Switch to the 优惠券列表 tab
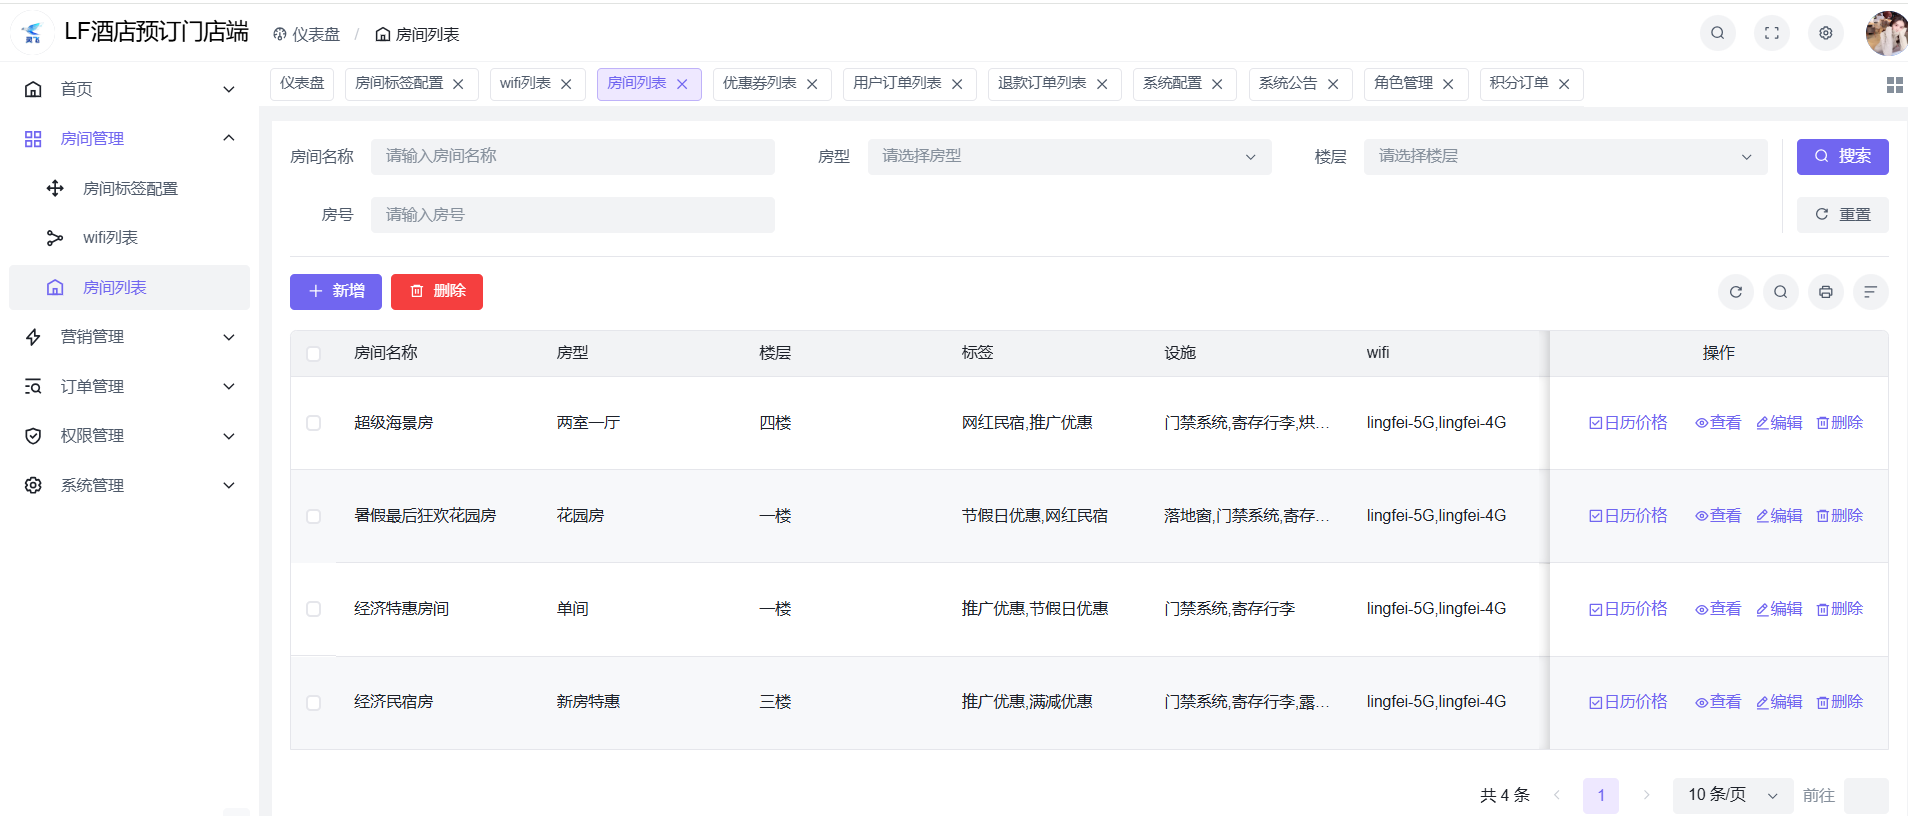Image resolution: width=1908 pixels, height=816 pixels. [x=760, y=84]
